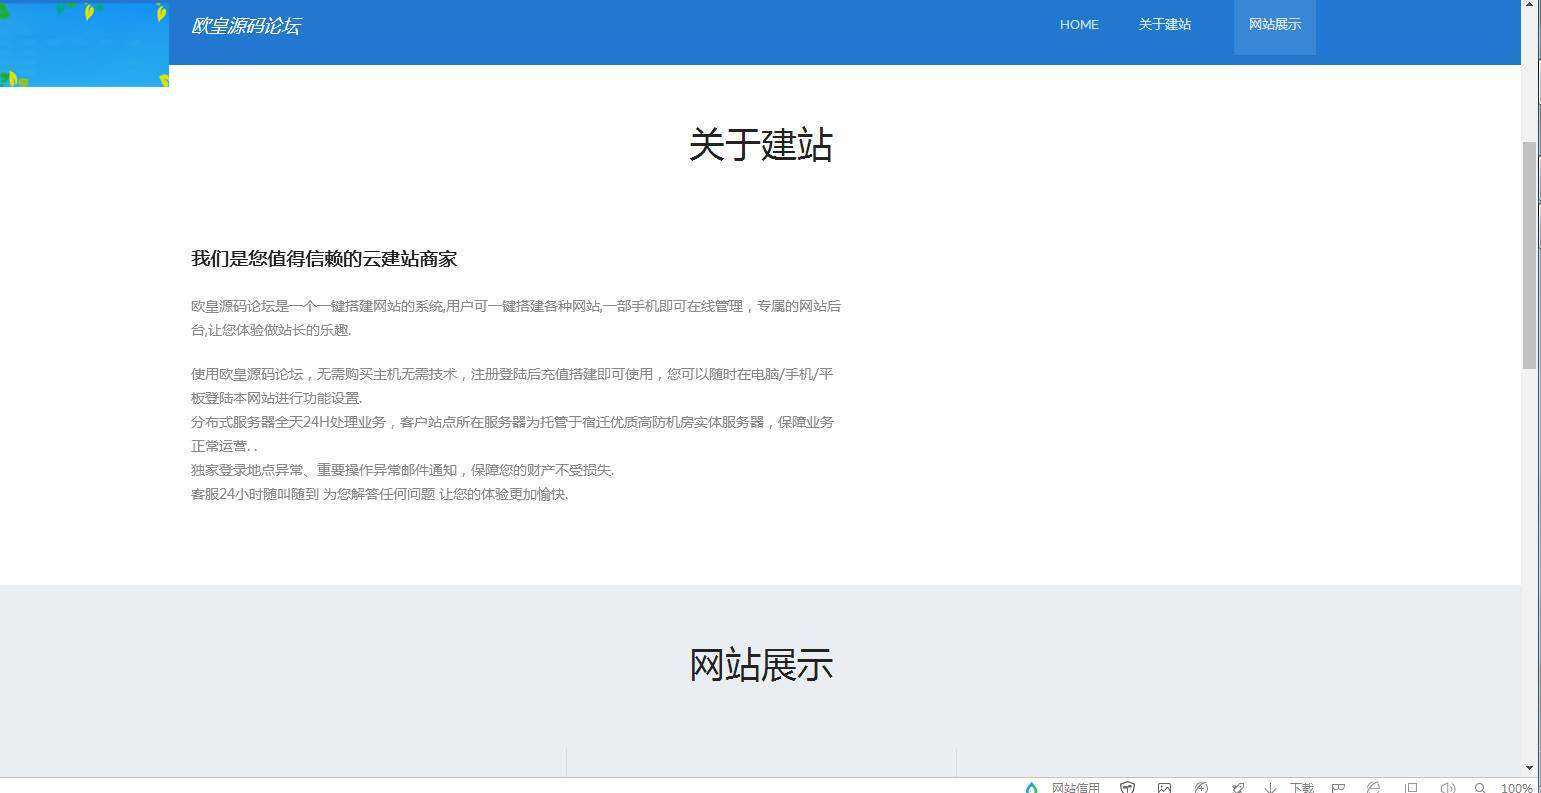Toggle the page sound speaker icon
The image size is (1541, 793).
(x=1447, y=787)
